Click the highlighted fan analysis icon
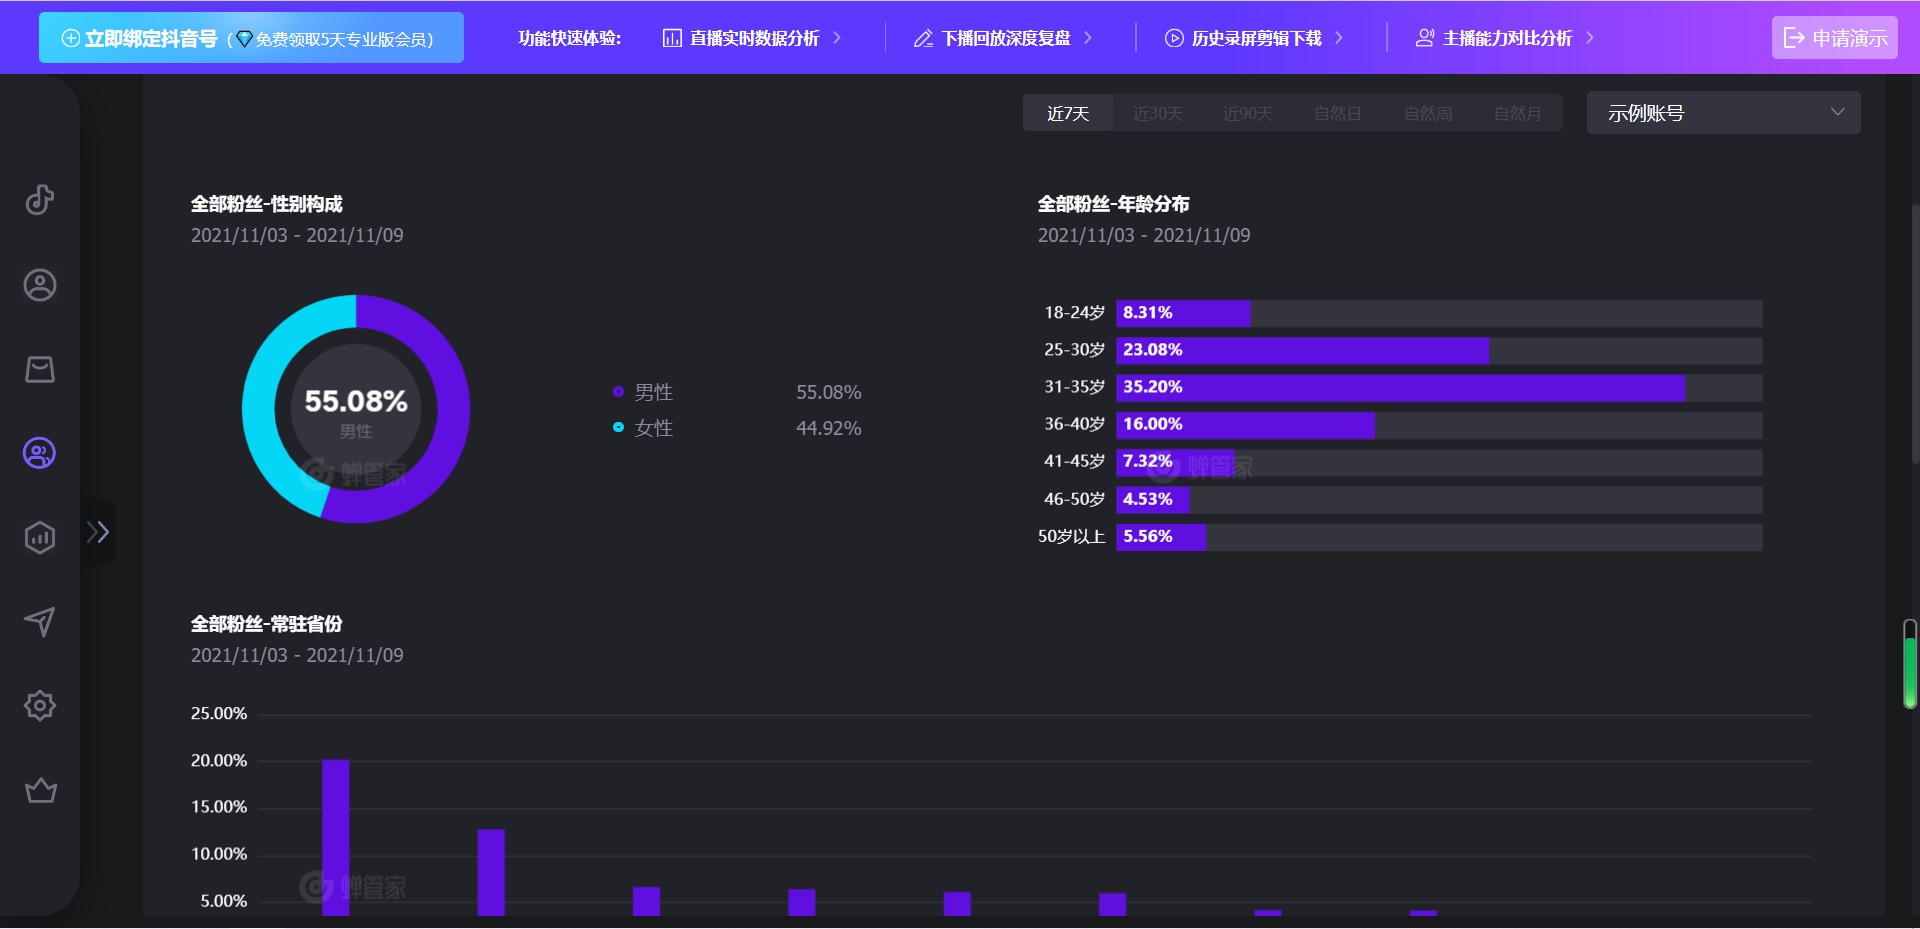This screenshot has height=929, width=1920. point(38,453)
